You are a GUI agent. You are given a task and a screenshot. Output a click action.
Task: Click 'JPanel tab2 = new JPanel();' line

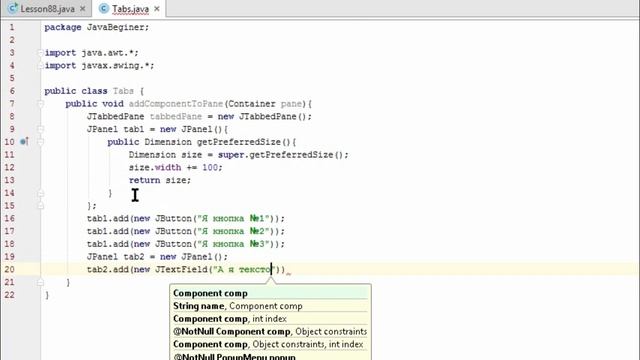click(x=157, y=257)
